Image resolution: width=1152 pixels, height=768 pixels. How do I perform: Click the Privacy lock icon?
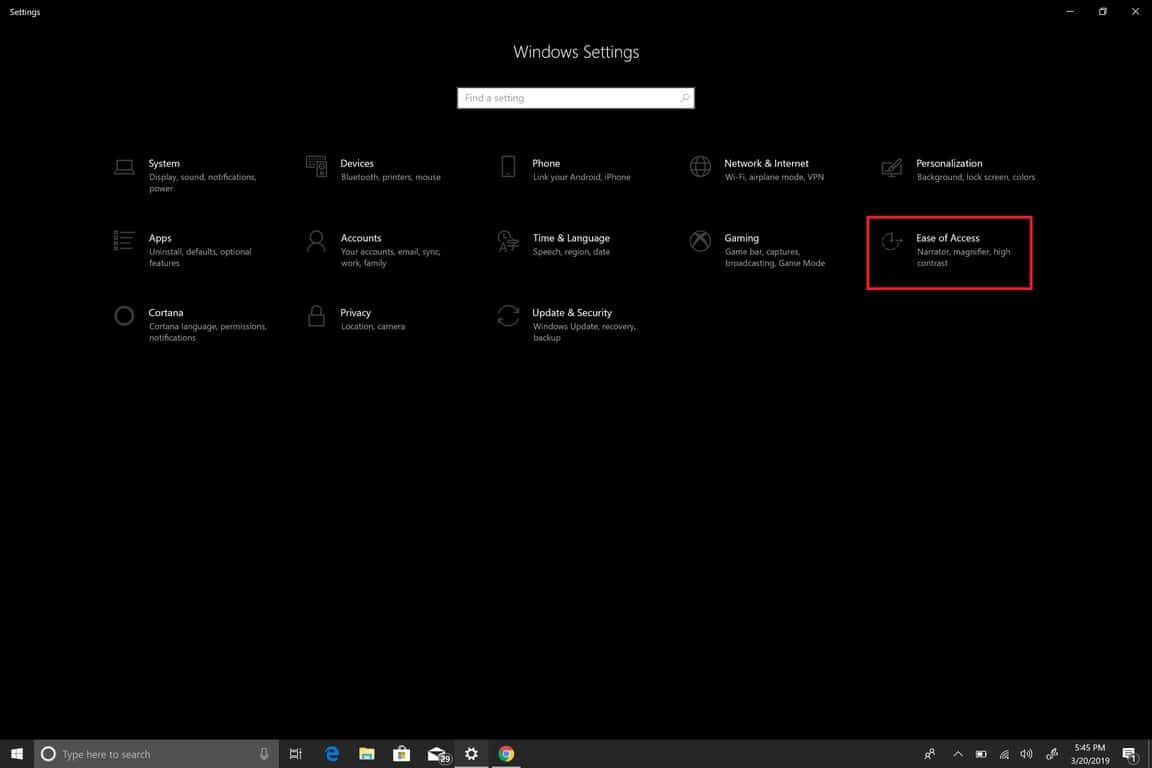point(316,316)
